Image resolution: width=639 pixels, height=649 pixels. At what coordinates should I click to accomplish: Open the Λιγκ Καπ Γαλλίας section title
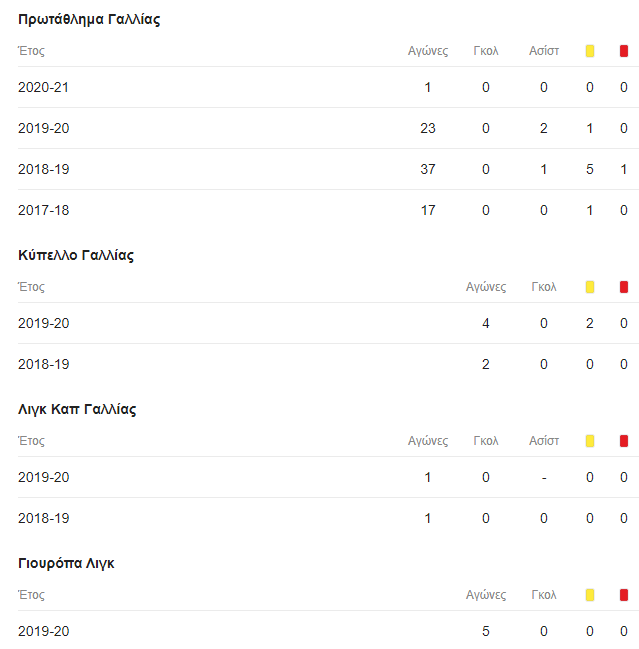(77, 409)
